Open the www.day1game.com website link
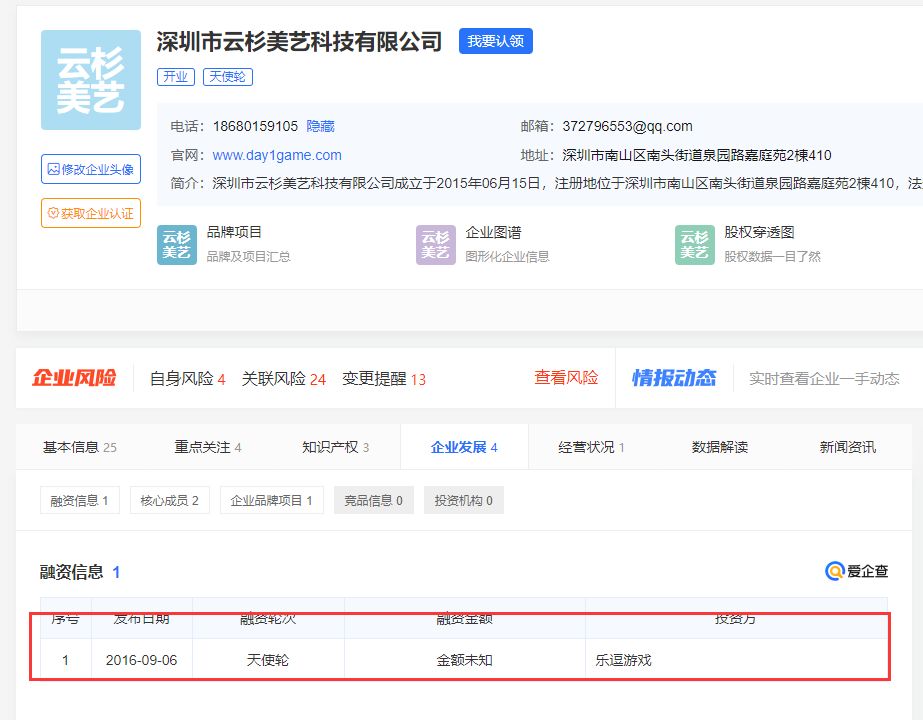The image size is (923, 720). (x=277, y=155)
